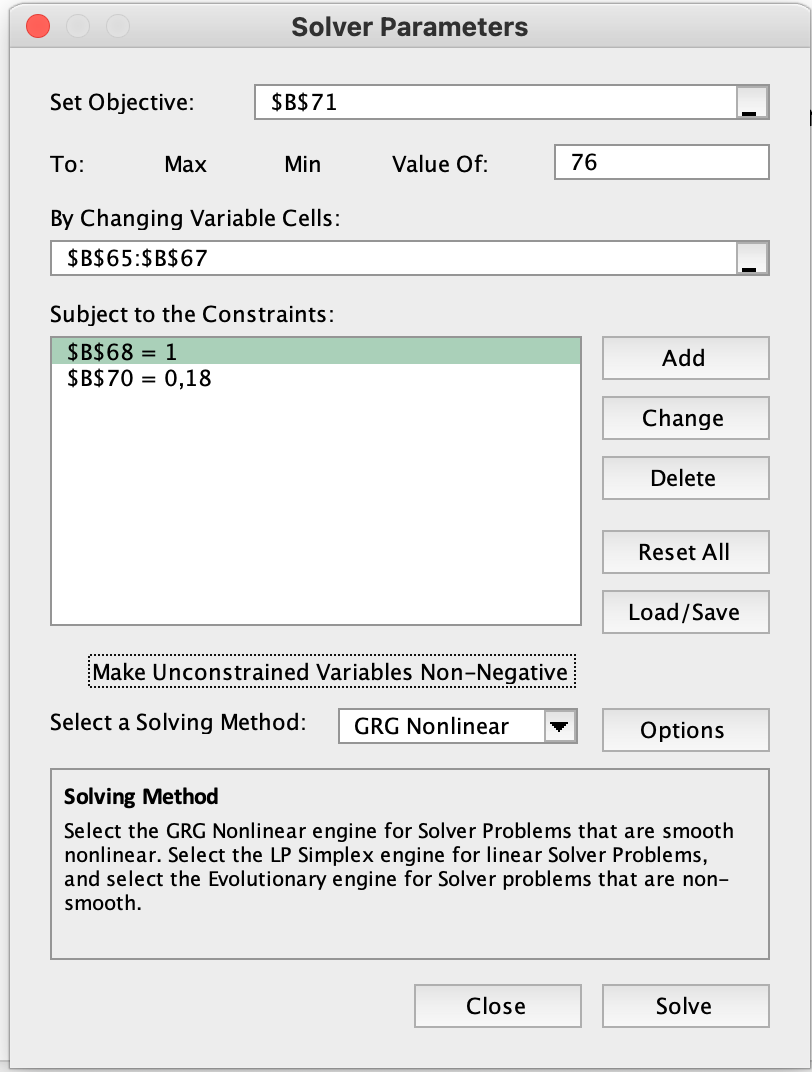This screenshot has width=812, height=1072.
Task: Click the Close button at bottom
Action: coord(498,1006)
